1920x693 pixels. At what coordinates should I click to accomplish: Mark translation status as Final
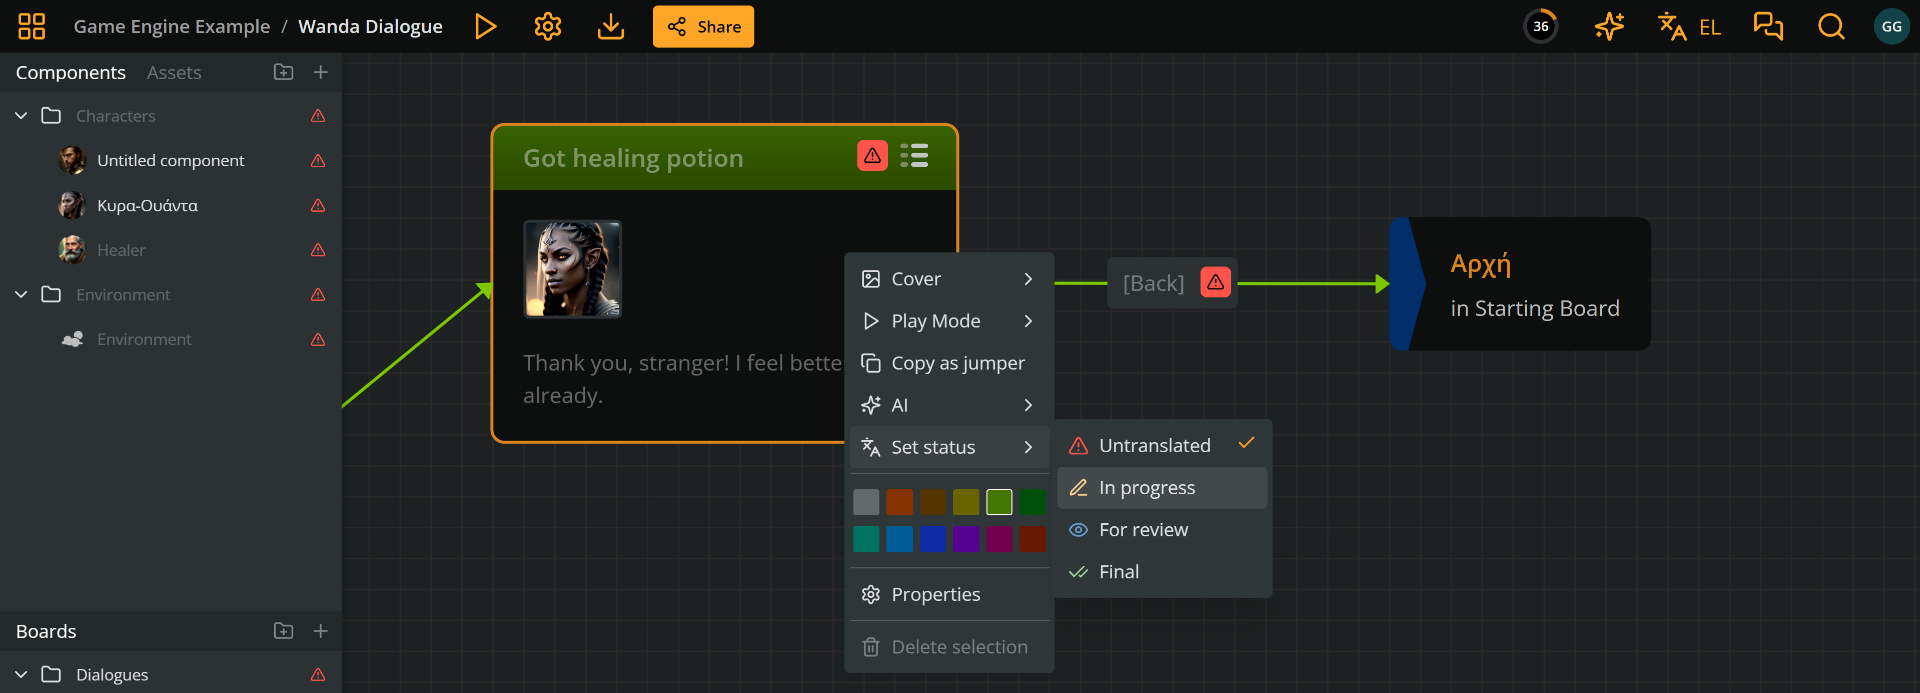point(1118,572)
